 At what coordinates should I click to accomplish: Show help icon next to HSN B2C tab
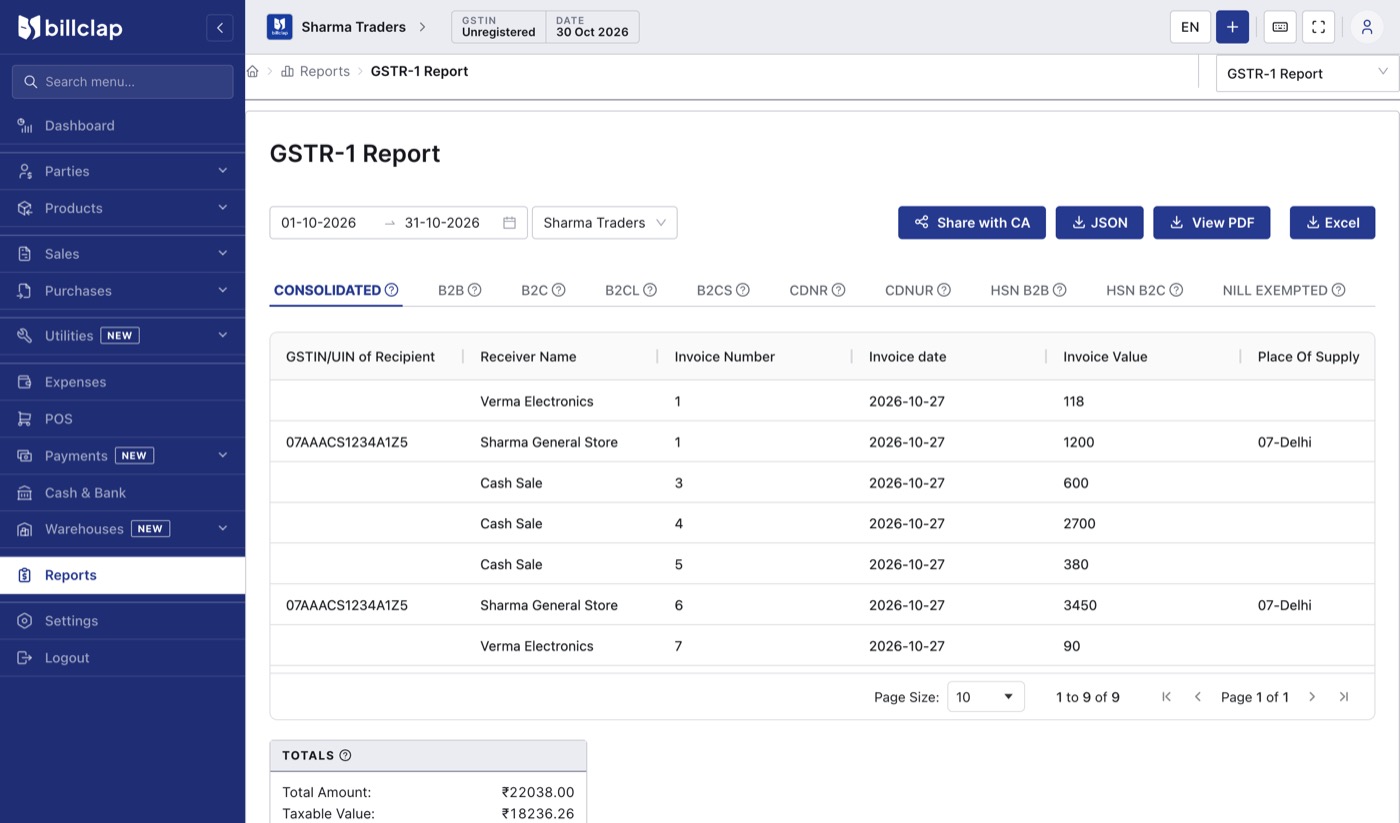[x=1177, y=290]
